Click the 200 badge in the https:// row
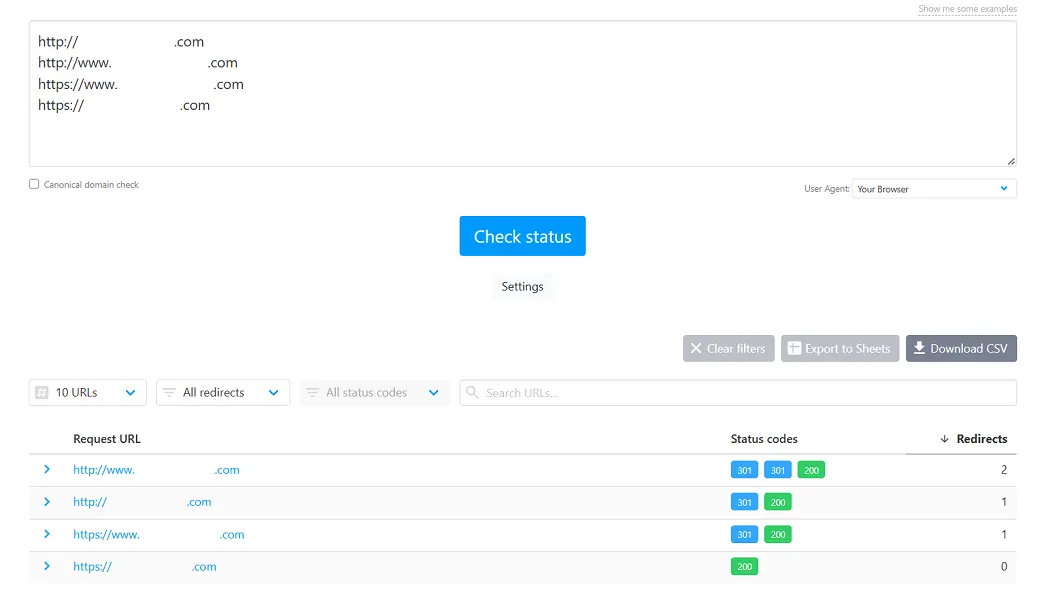The height and width of the screenshot is (600, 1044). [x=744, y=567]
